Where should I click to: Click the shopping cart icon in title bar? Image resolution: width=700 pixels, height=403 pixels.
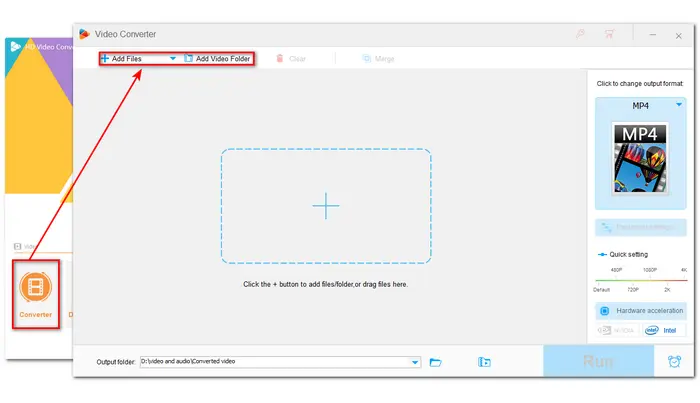coord(609,34)
